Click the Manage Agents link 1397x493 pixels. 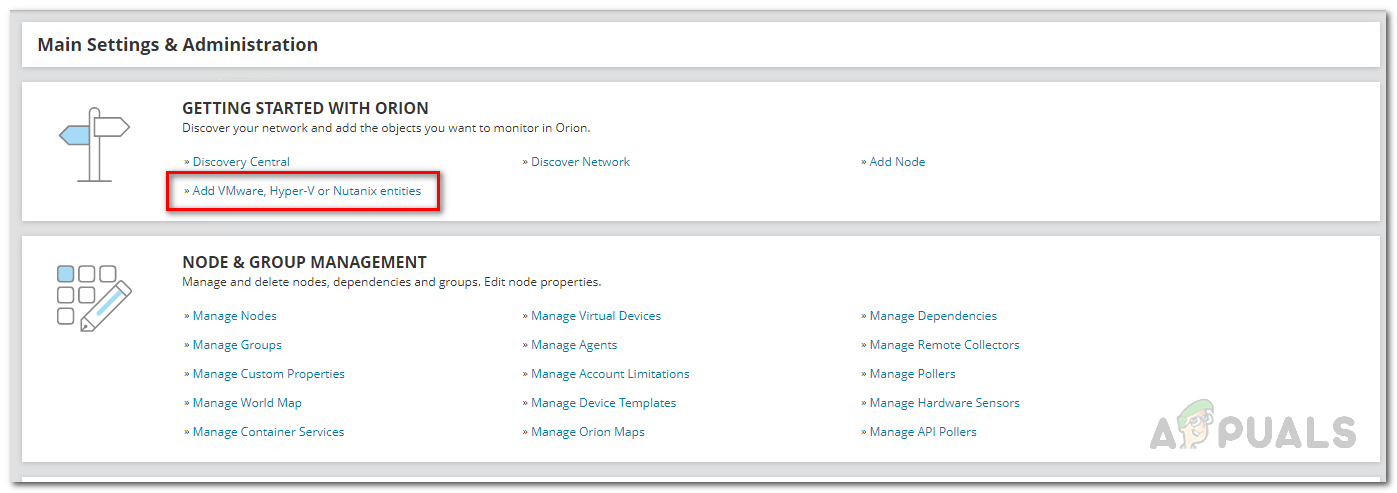click(574, 345)
